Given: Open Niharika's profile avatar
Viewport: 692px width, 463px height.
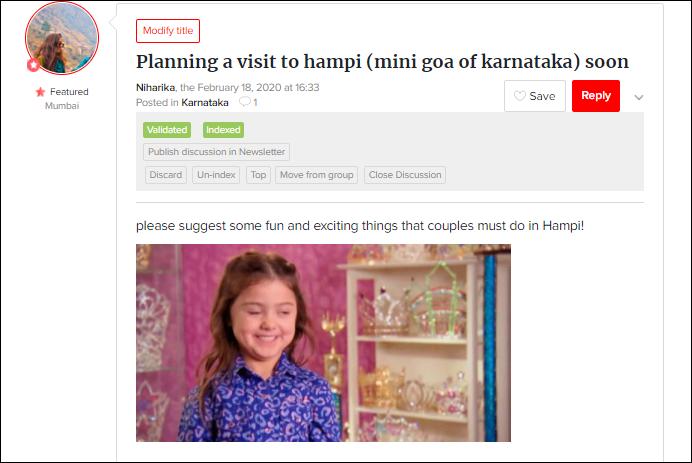Looking at the screenshot, I should click(x=62, y=38).
